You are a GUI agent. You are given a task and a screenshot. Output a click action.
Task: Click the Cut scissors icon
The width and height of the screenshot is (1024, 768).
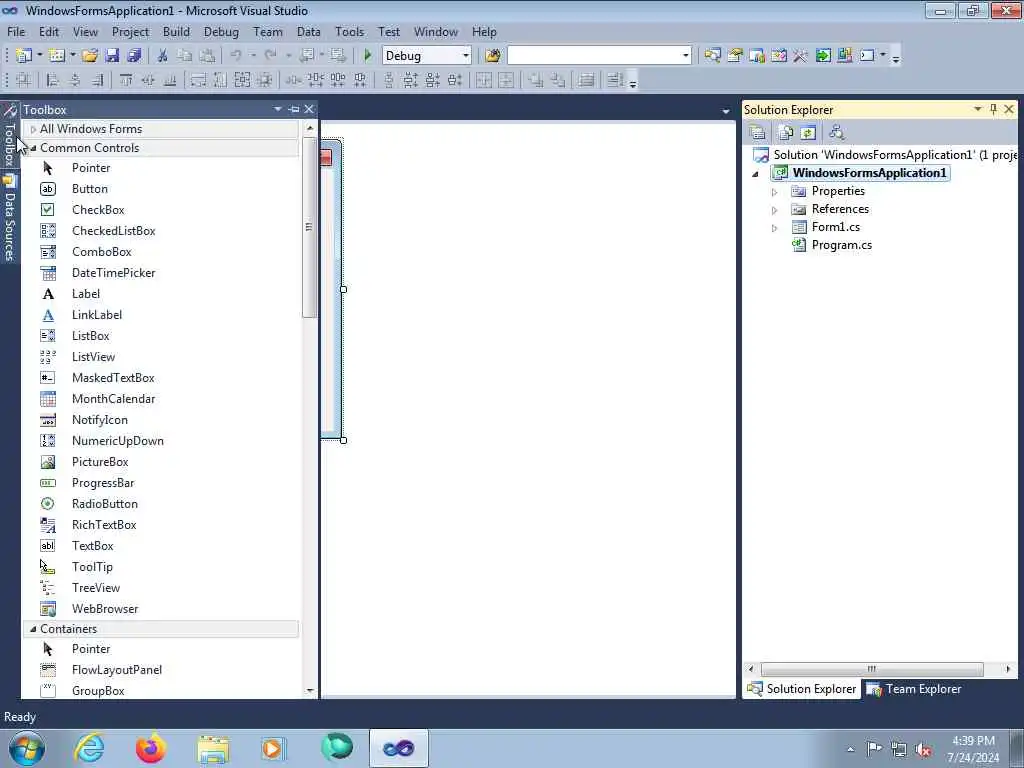(x=163, y=56)
